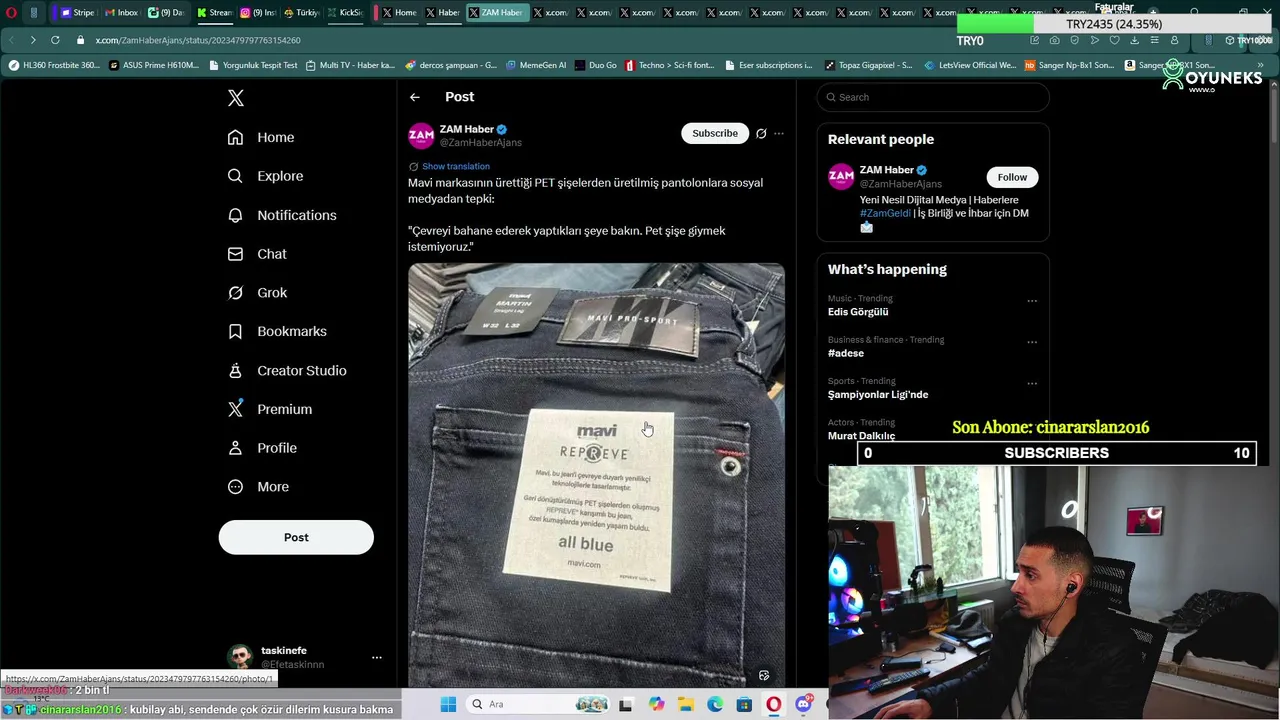The height and width of the screenshot is (720, 1280).
Task: Open HL360 Frostbite bookmark
Action: [54, 65]
